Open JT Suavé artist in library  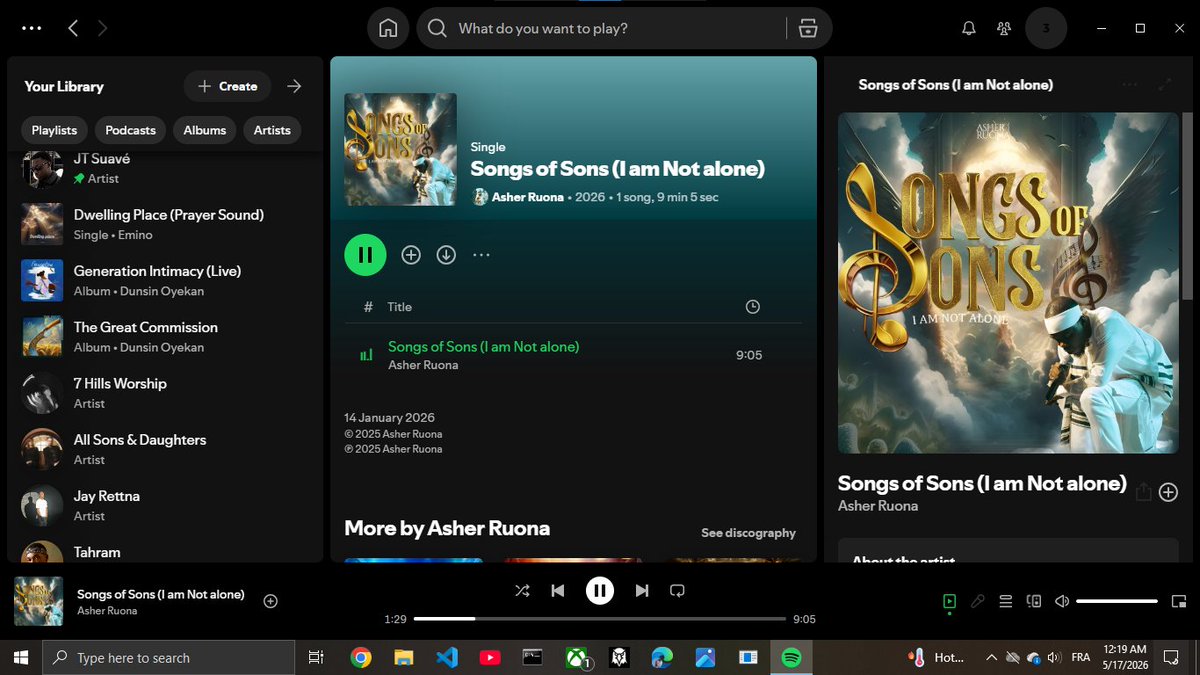tap(166, 168)
